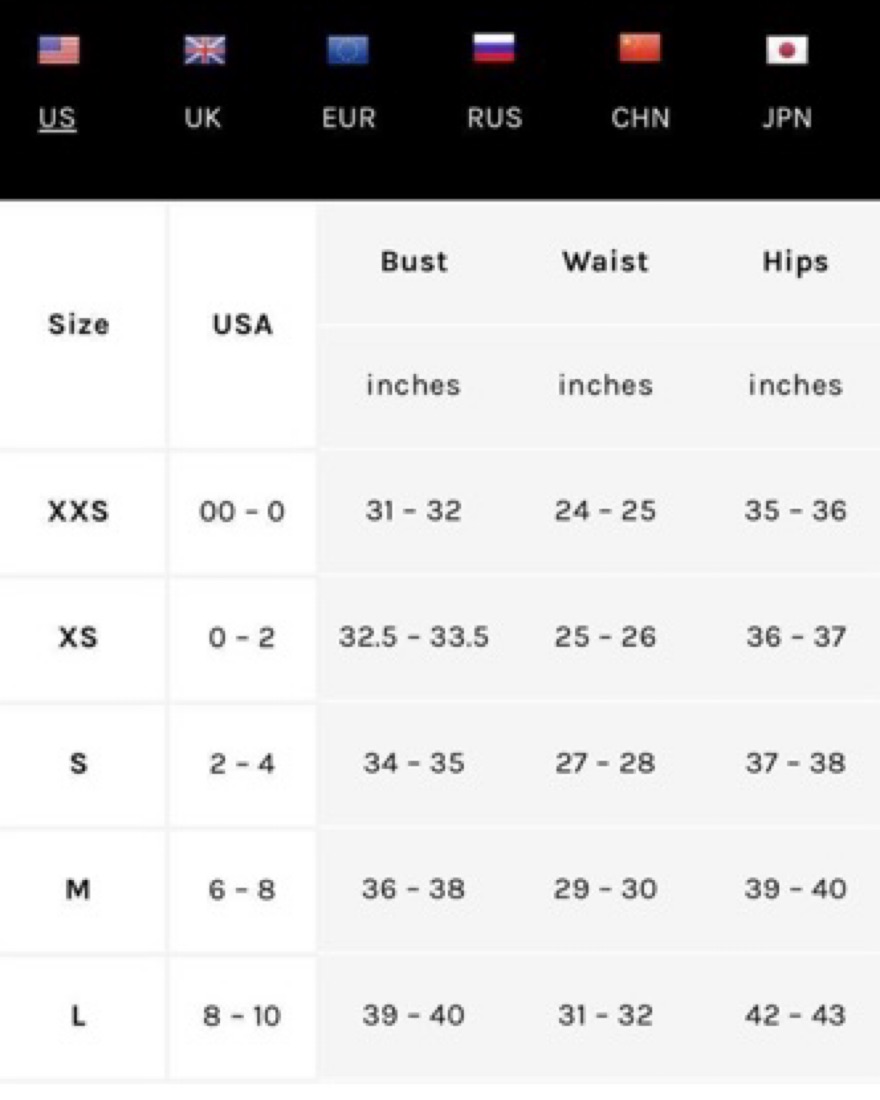Image resolution: width=880 pixels, height=1100 pixels.
Task: Click the 32.5 - 33.5 bust cell
Action: click(414, 637)
